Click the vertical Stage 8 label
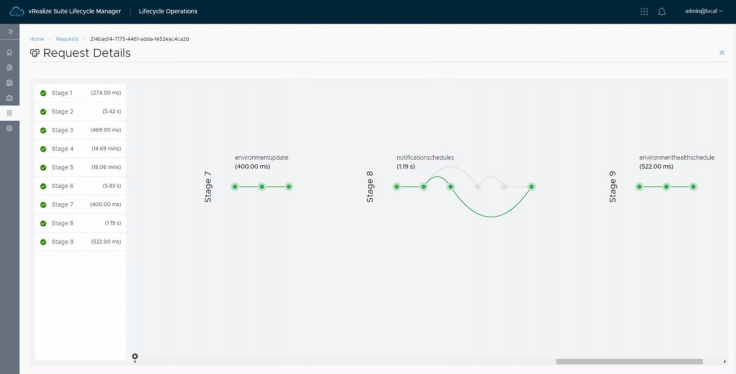 tap(370, 187)
